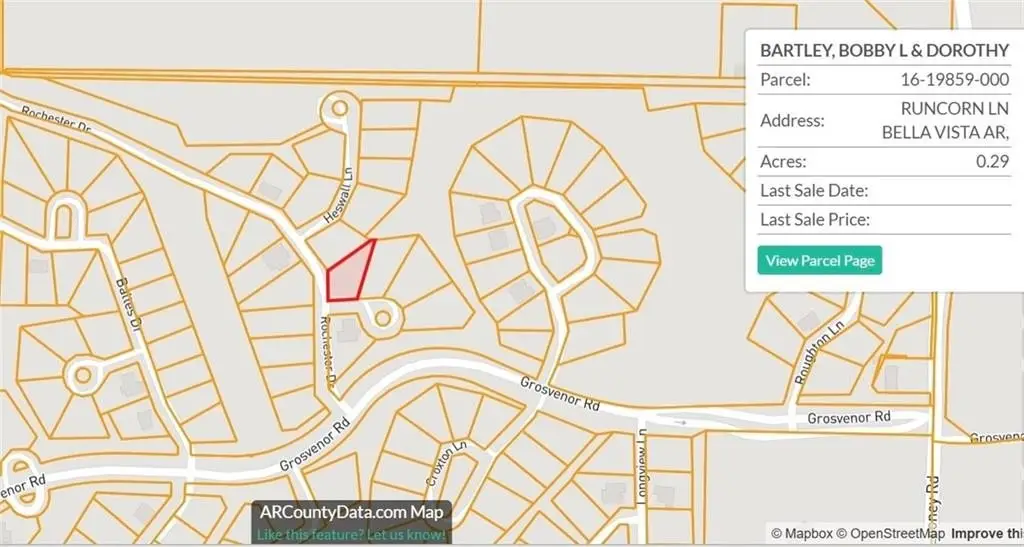Click the View Parcel Page button

820,260
